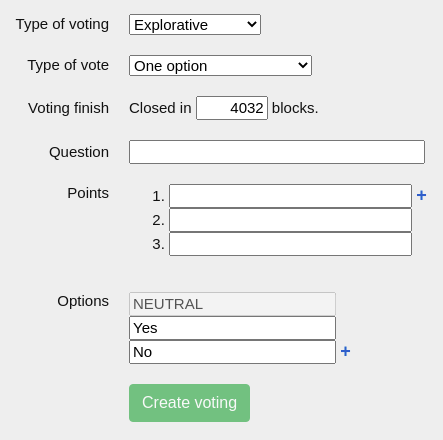This screenshot has height=440, width=443.
Task: Click the disabled NEUTRAL option field
Action: tap(232, 304)
